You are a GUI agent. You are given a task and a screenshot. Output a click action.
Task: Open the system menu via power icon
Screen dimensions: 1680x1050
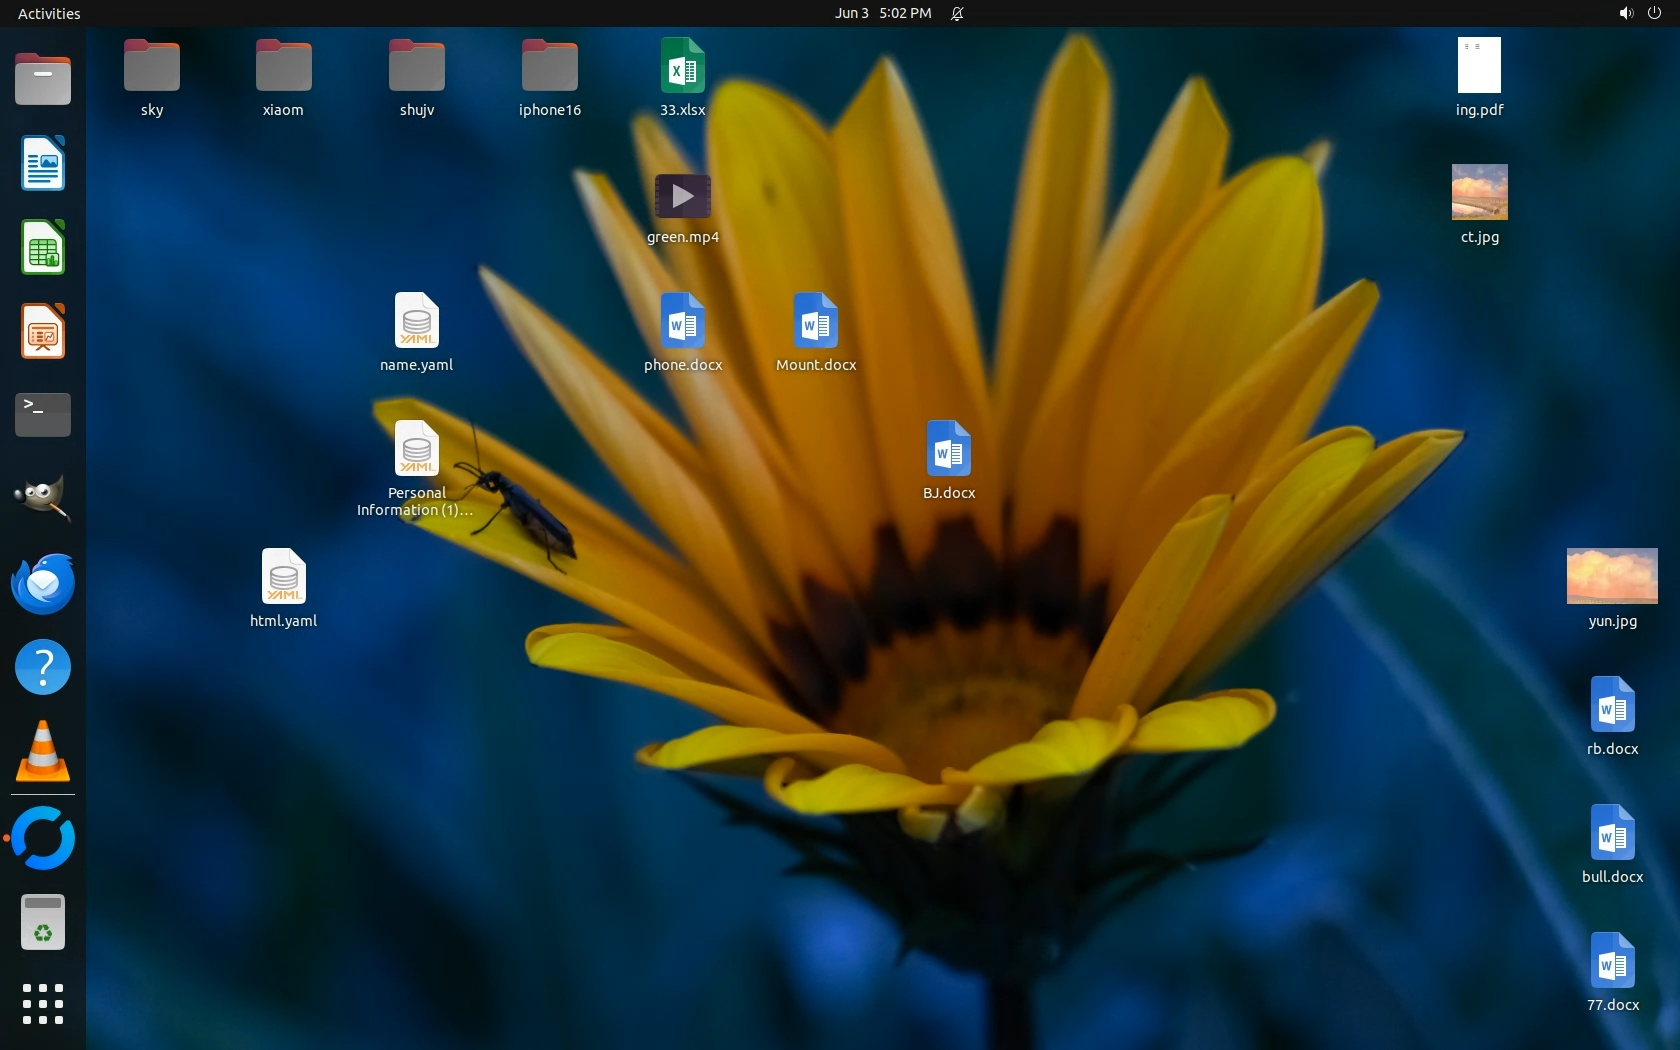point(1654,13)
